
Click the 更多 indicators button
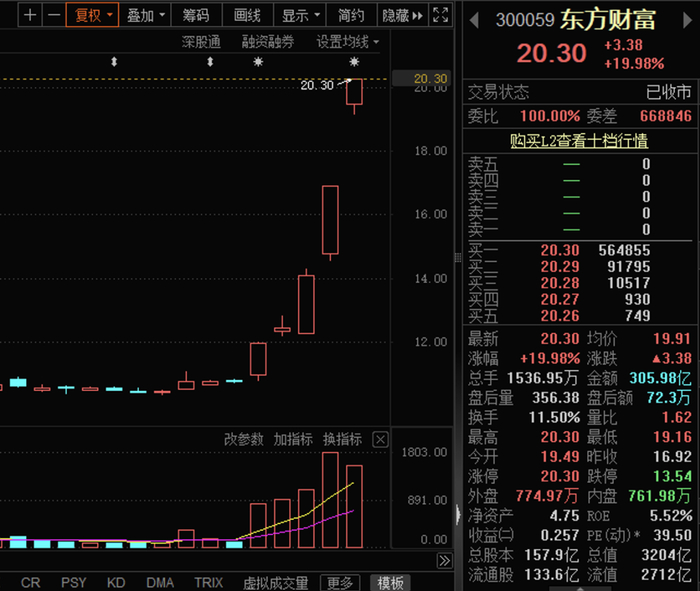point(340,583)
